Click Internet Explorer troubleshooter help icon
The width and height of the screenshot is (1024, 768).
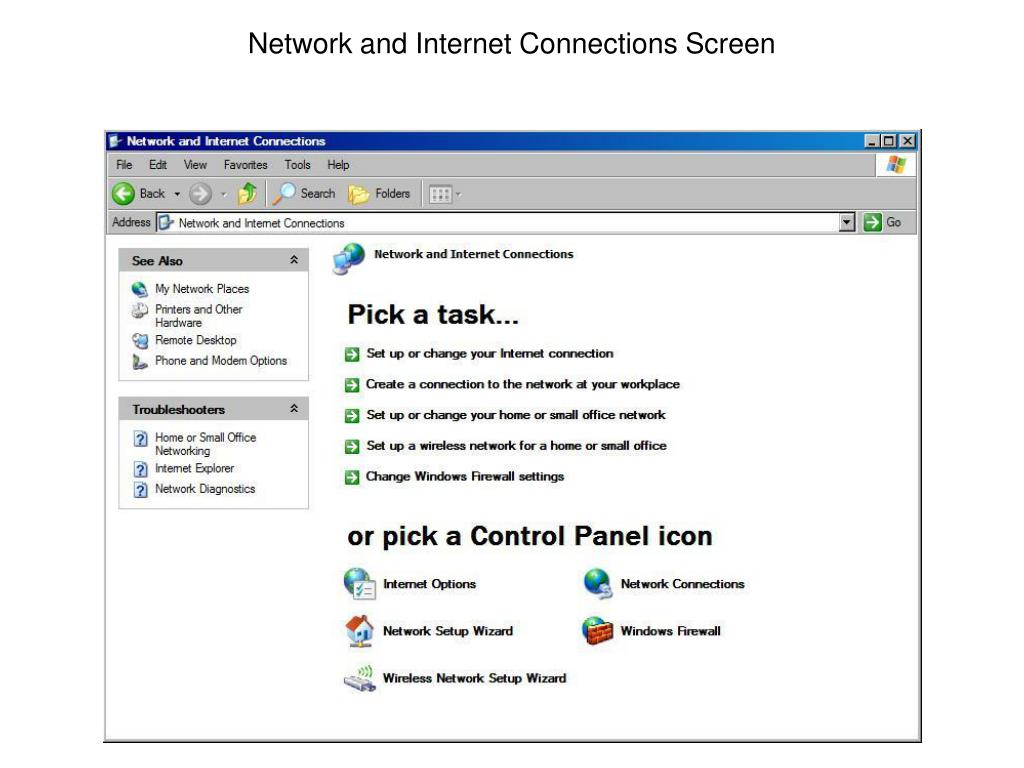click(x=140, y=469)
